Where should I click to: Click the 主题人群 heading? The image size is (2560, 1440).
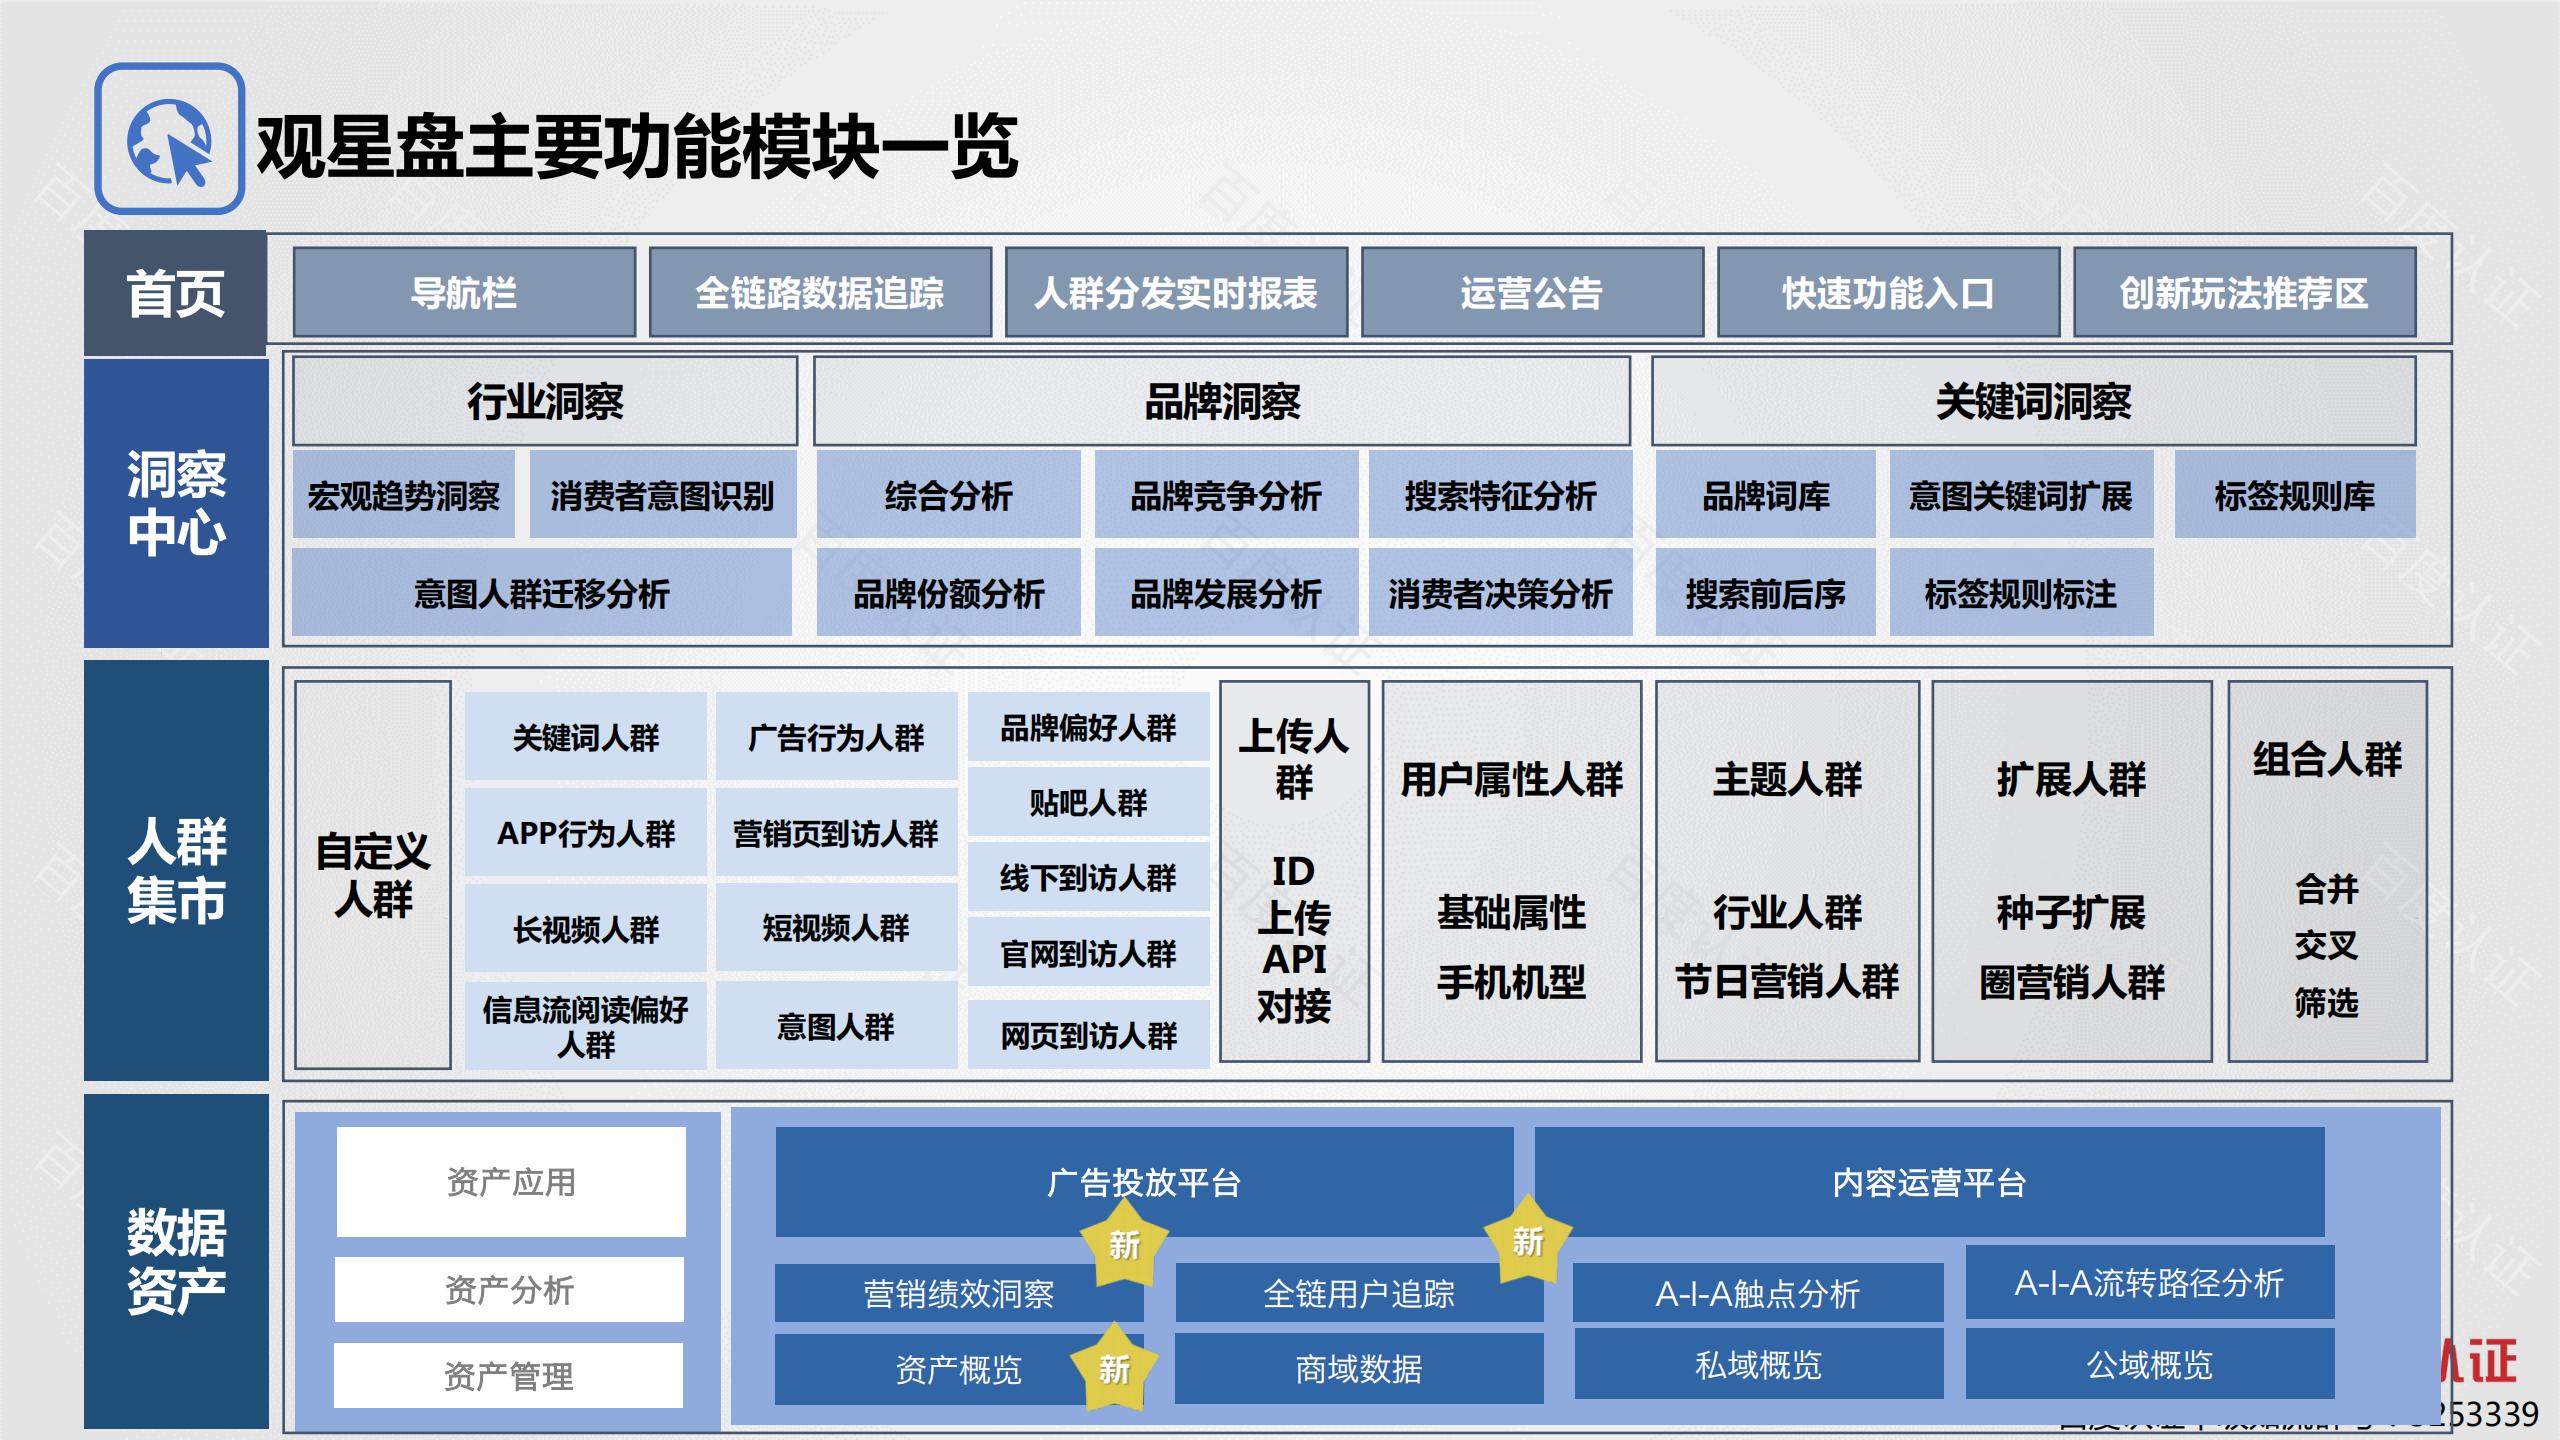(x=1787, y=779)
